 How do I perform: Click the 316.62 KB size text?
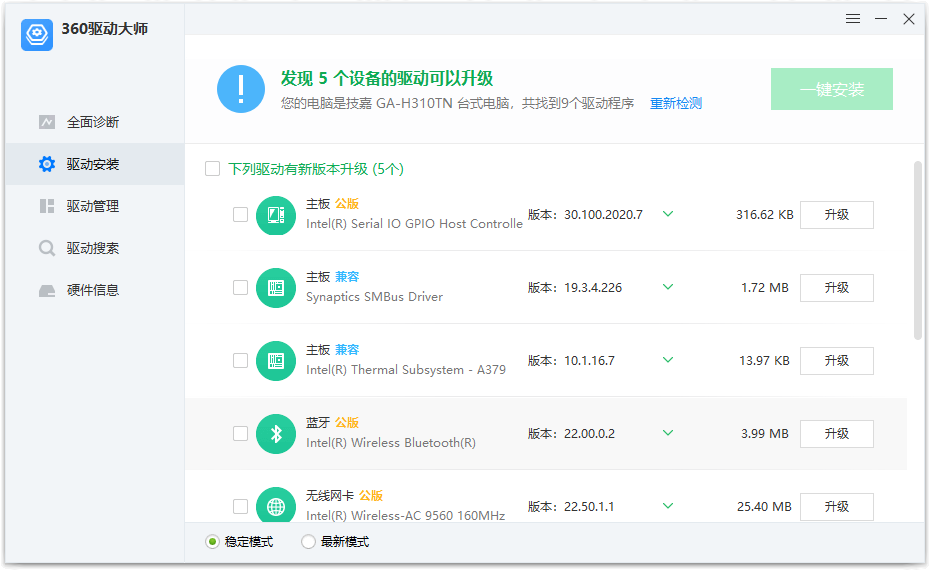click(x=765, y=215)
